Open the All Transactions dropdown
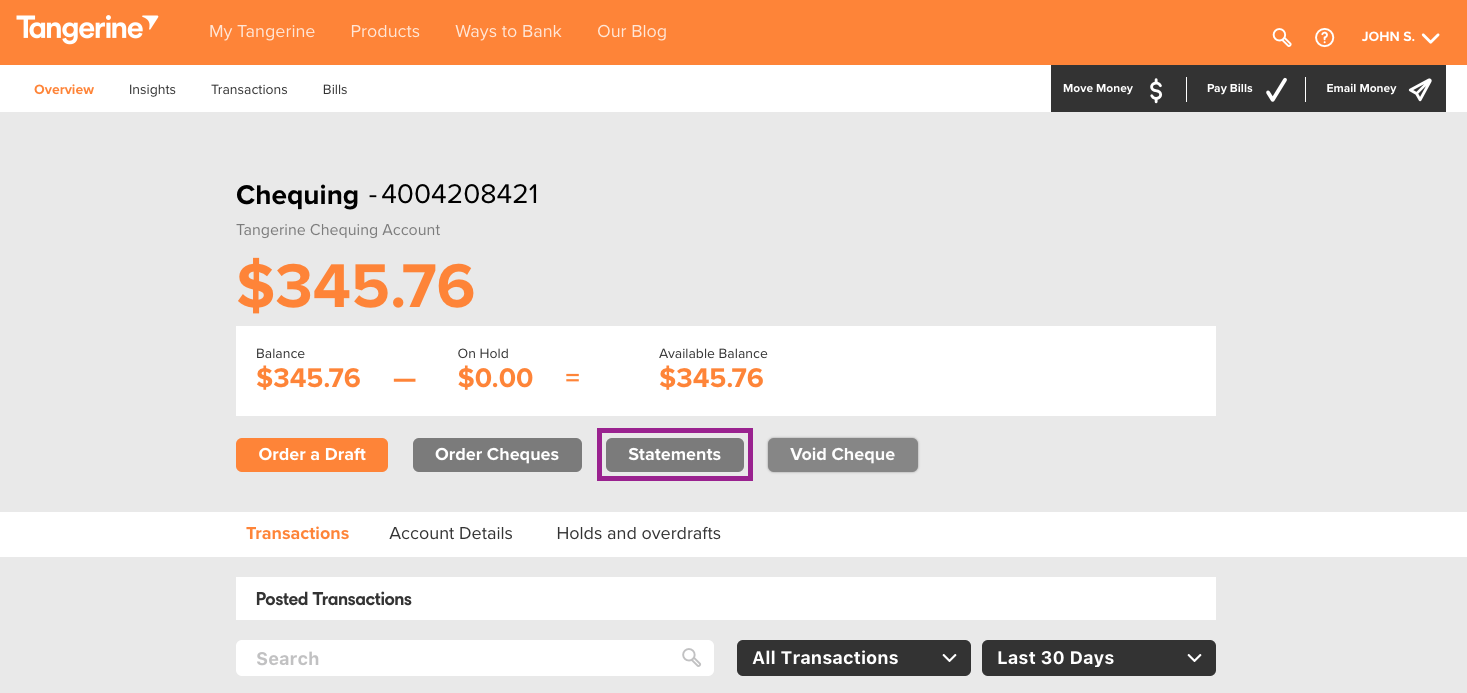The image size is (1467, 693). click(853, 658)
